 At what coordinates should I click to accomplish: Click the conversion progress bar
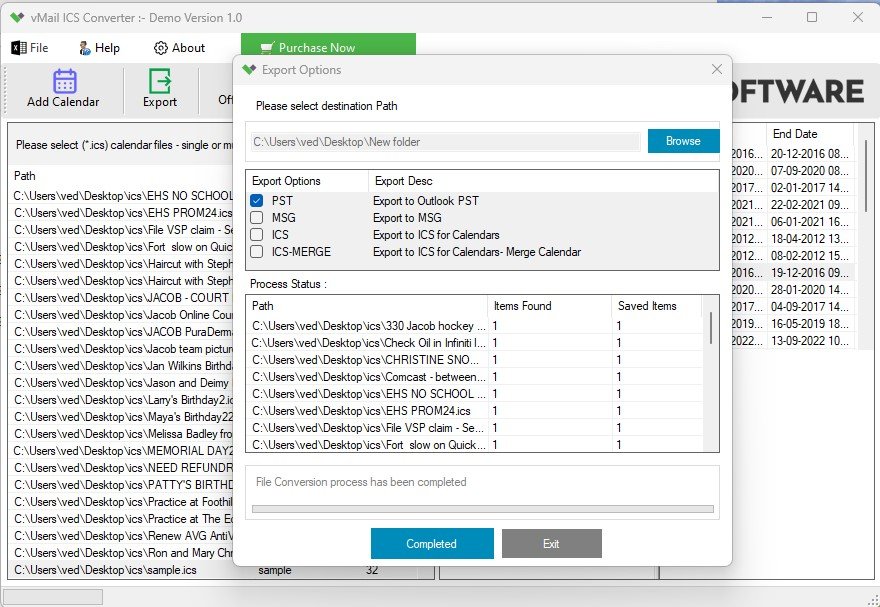(x=483, y=509)
